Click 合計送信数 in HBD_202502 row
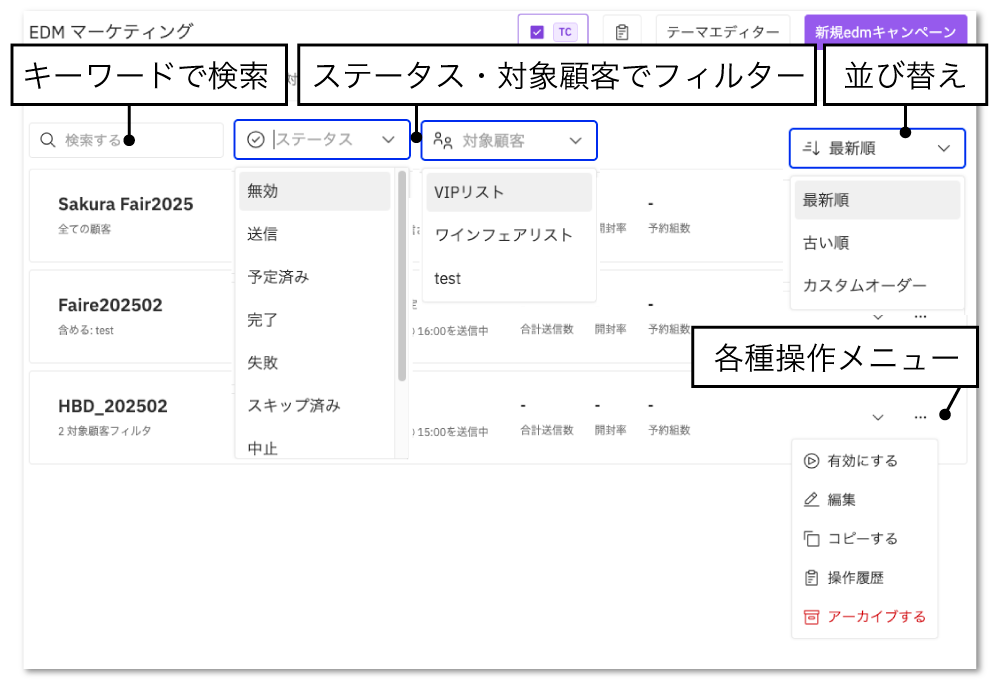The image size is (1000, 680). [x=547, y=430]
